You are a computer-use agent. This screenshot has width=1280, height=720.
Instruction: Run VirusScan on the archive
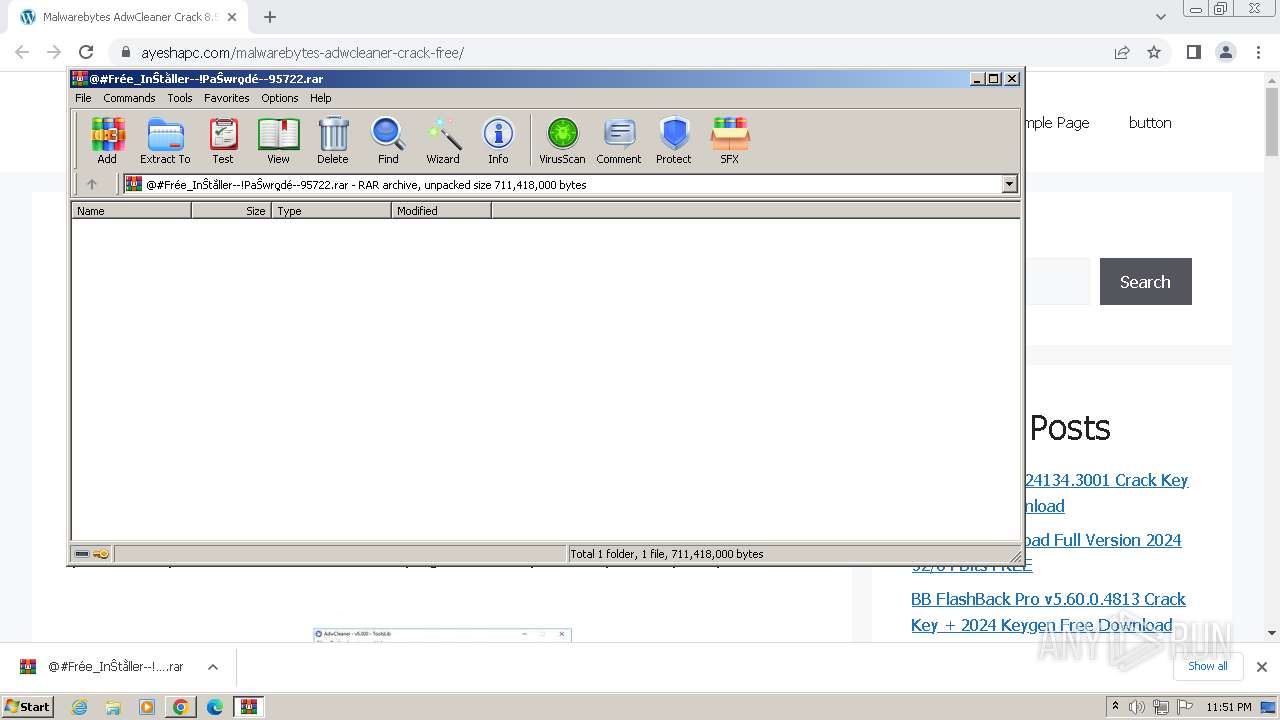click(x=562, y=140)
